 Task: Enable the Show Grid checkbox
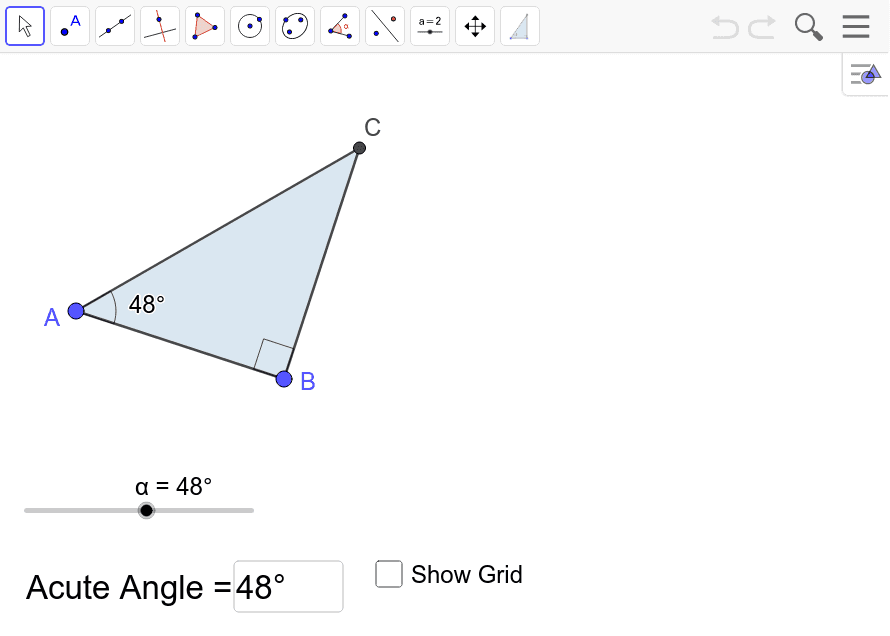tap(389, 574)
